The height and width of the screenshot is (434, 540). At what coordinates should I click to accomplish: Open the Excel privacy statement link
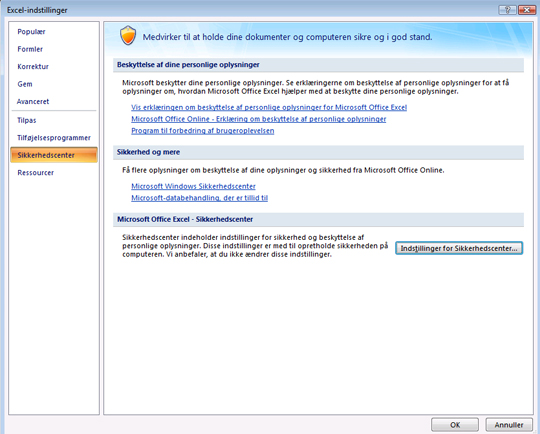pos(269,107)
